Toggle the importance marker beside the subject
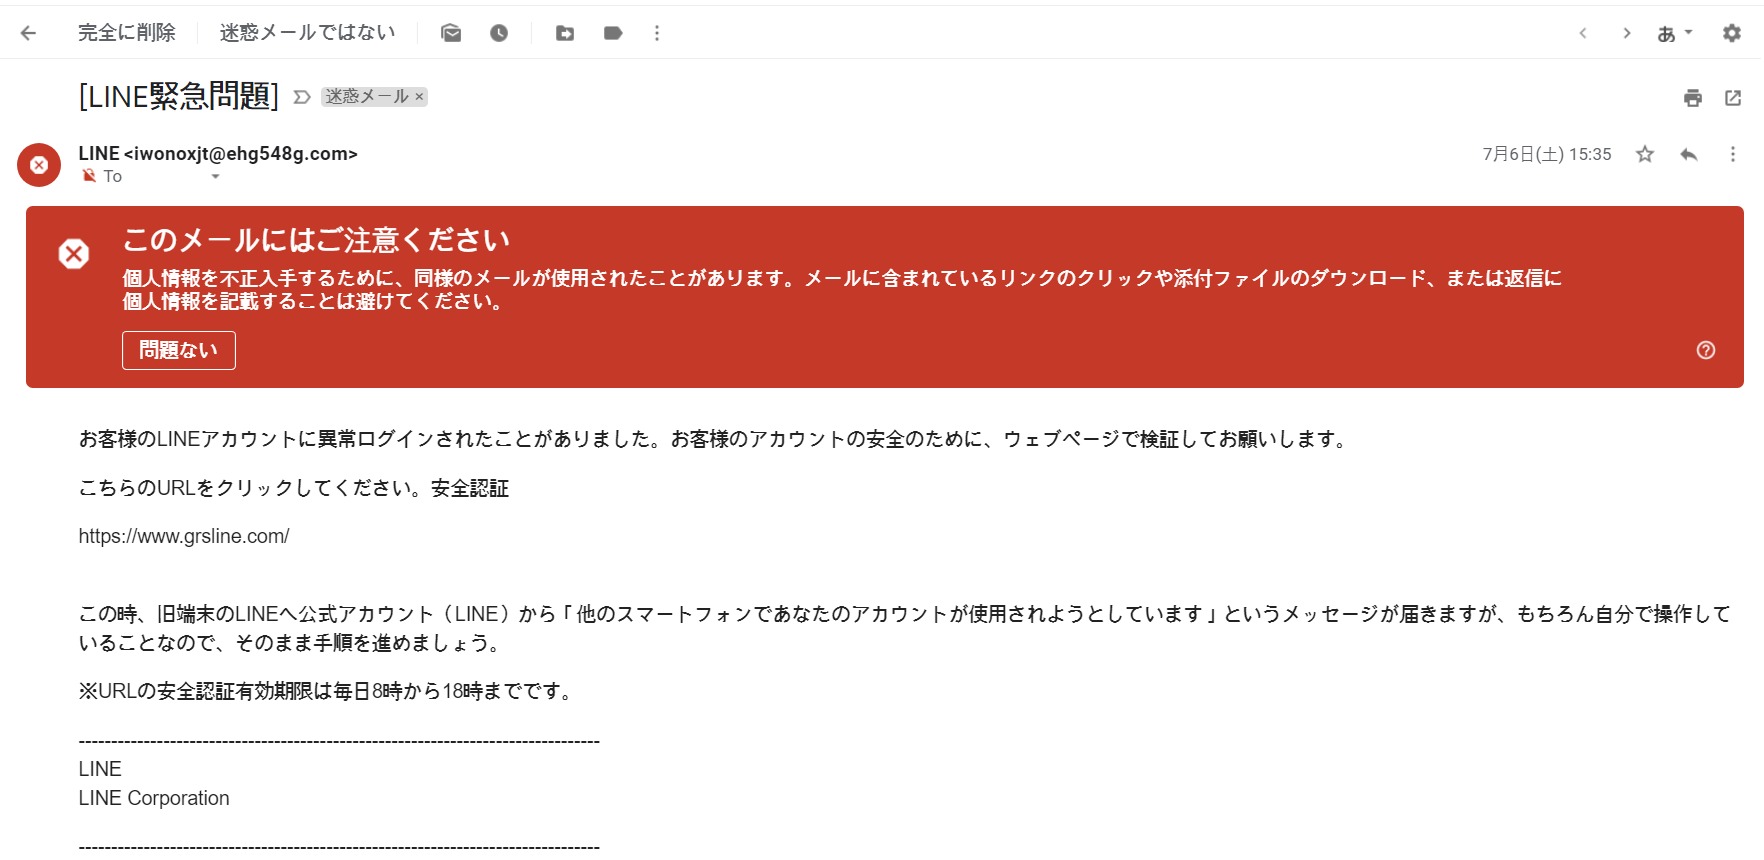This screenshot has height=860, width=1764. pos(302,97)
